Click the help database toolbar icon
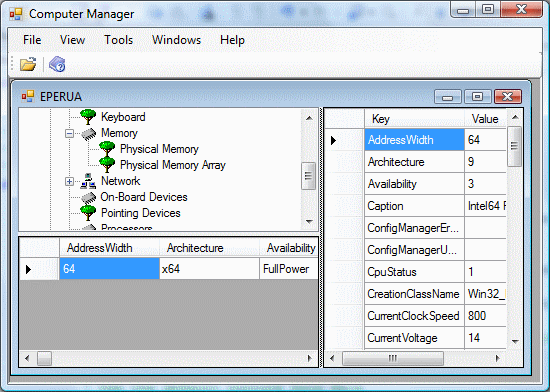The height and width of the screenshot is (392, 550). point(57,64)
